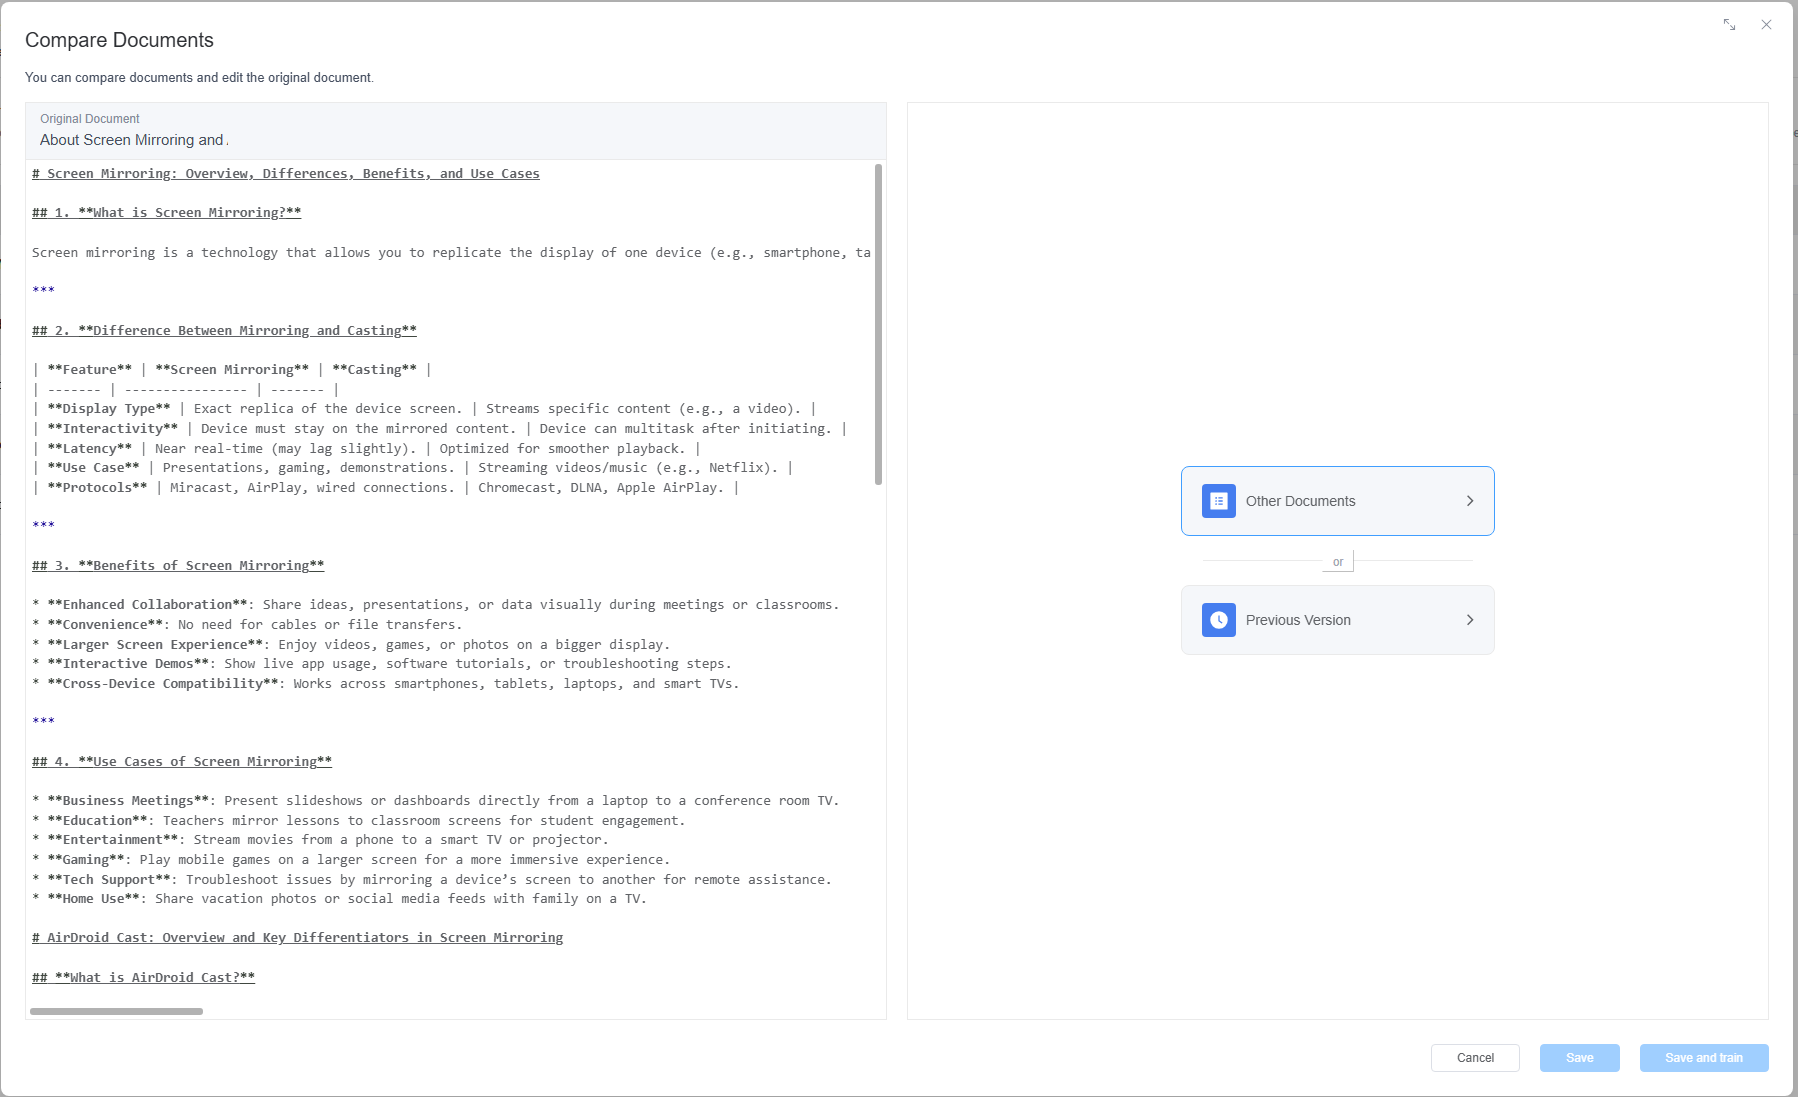Screen dimensions: 1798x1097
Task: Click the Previous Version clock icon
Action: [1219, 620]
